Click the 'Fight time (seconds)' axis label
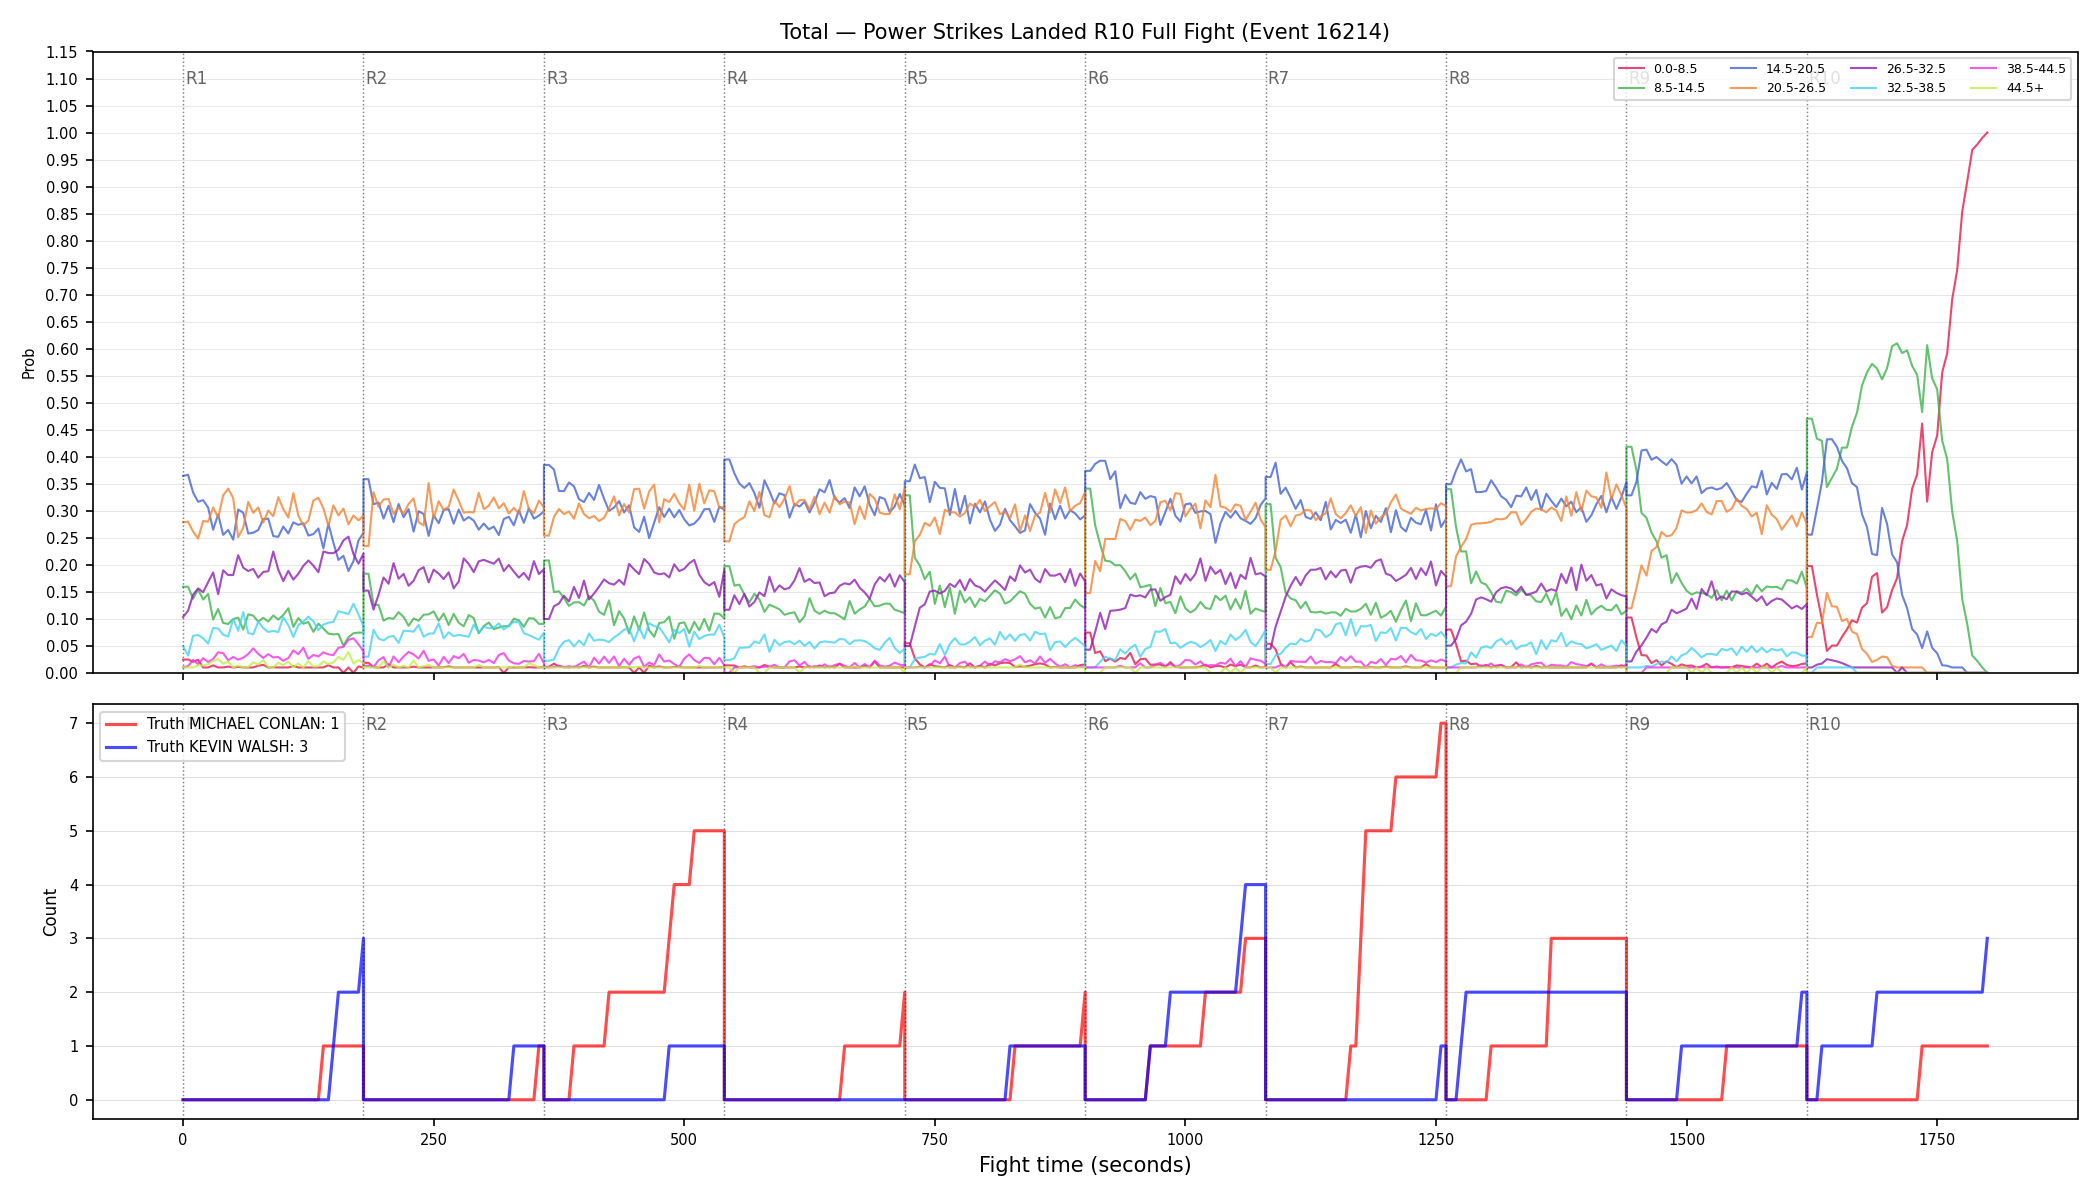2100x1200 pixels. 1085,1165
